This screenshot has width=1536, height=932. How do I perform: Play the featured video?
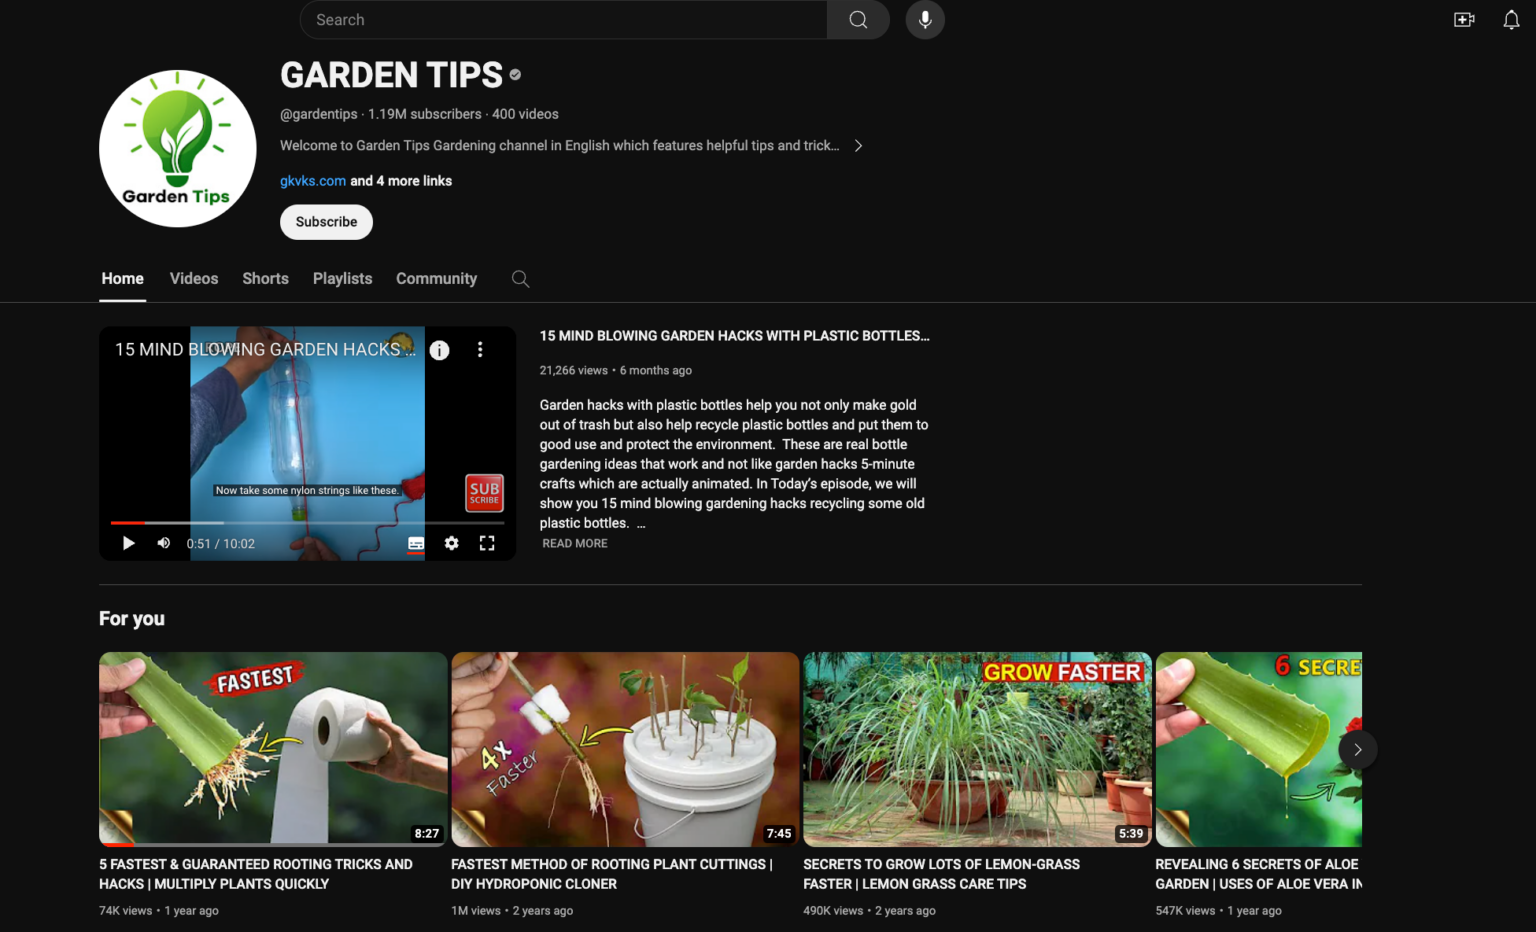[128, 543]
